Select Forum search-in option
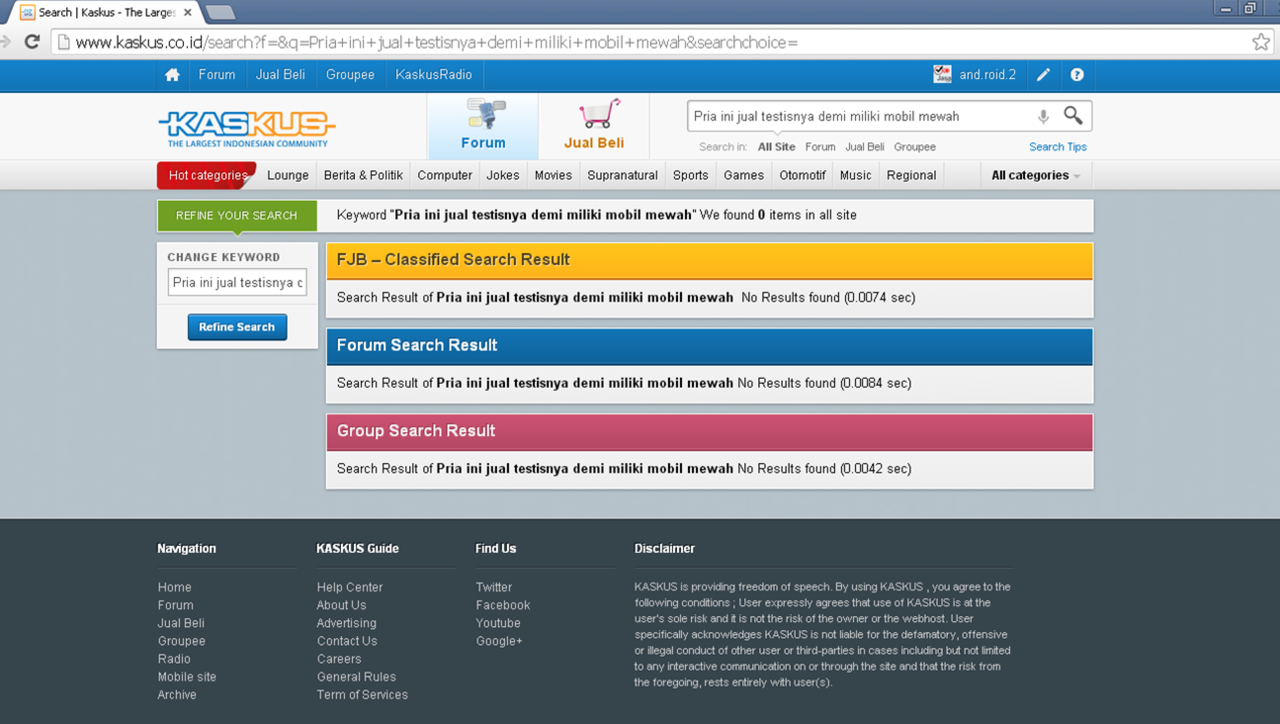1280x724 pixels. click(820, 147)
